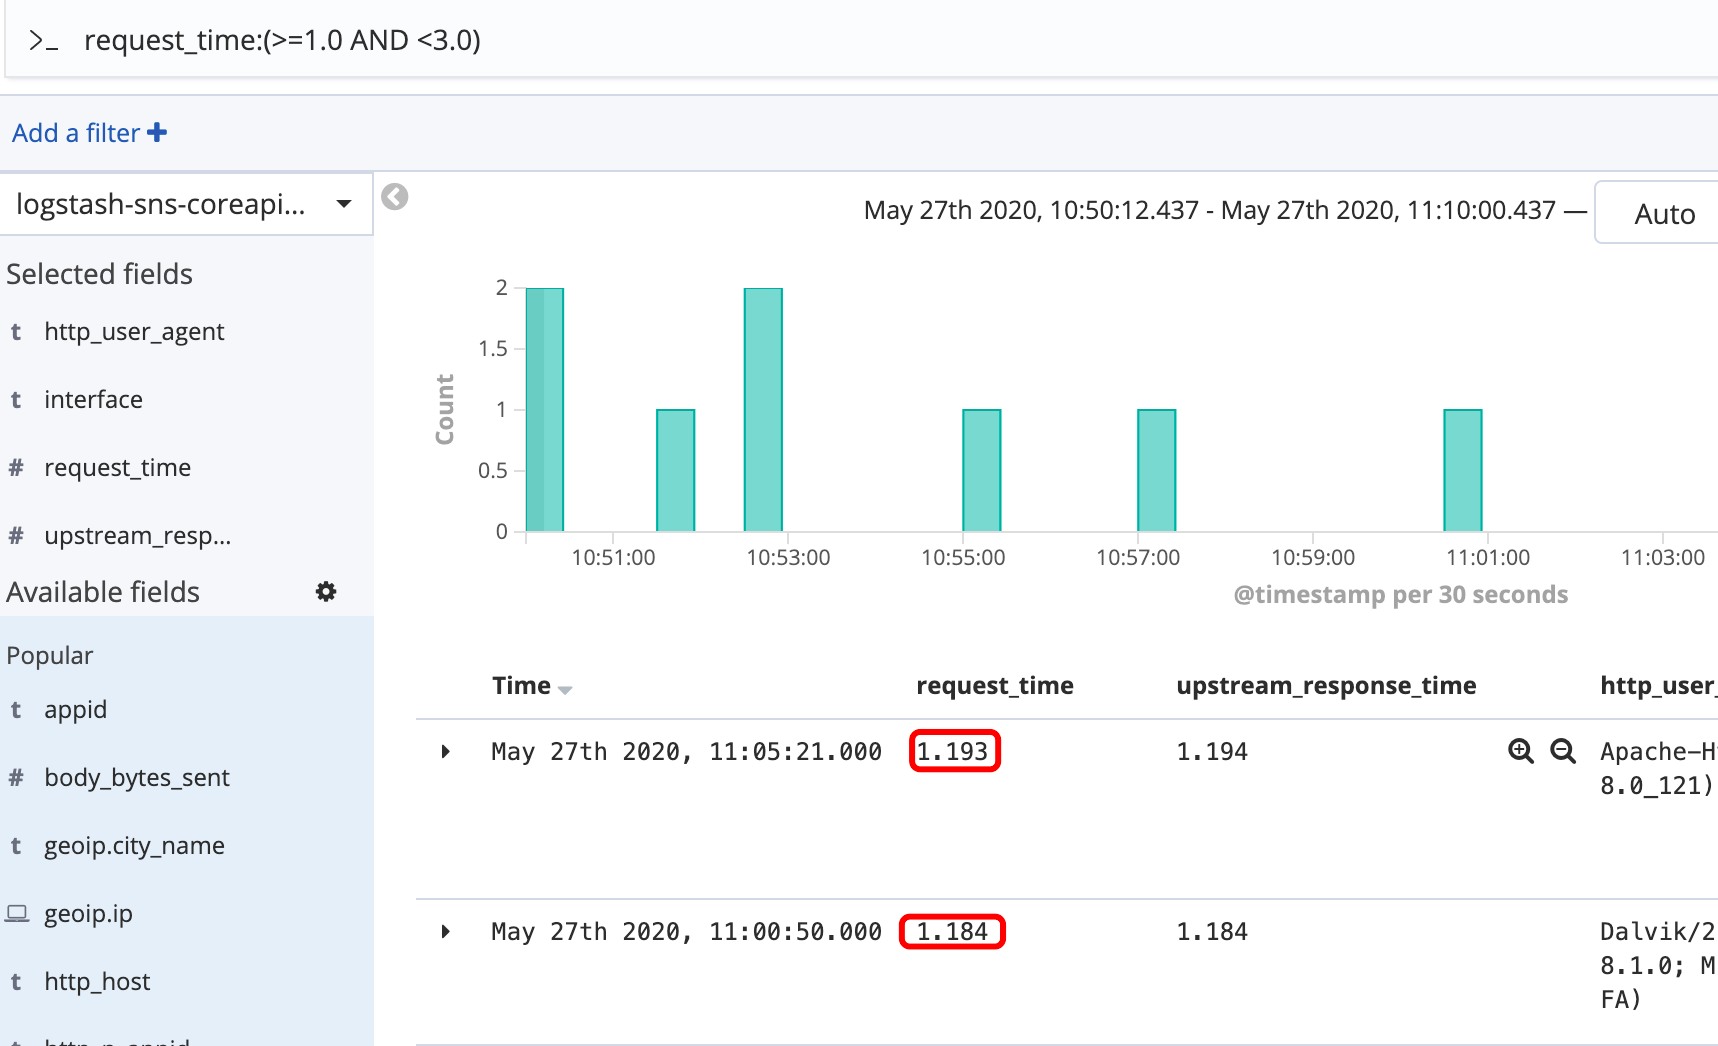Image resolution: width=1718 pixels, height=1046 pixels.
Task: Open available fields settings gear
Action: point(326,592)
